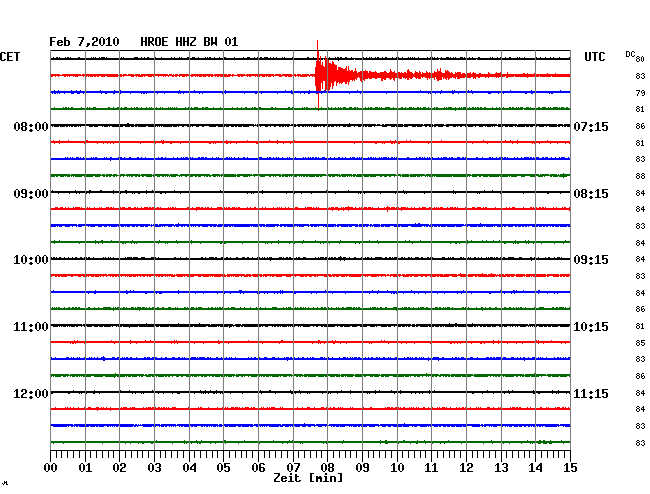Click the "CET" time zone label
Viewport: 650px width, 494px height.
click(x=10, y=57)
